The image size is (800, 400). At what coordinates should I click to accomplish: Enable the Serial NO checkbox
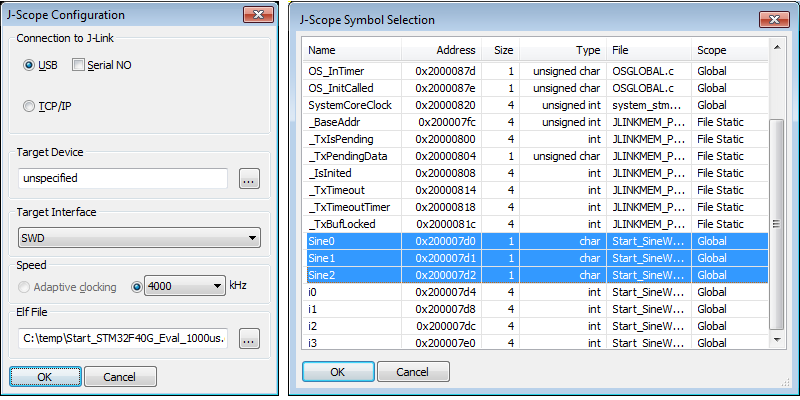coord(79,65)
